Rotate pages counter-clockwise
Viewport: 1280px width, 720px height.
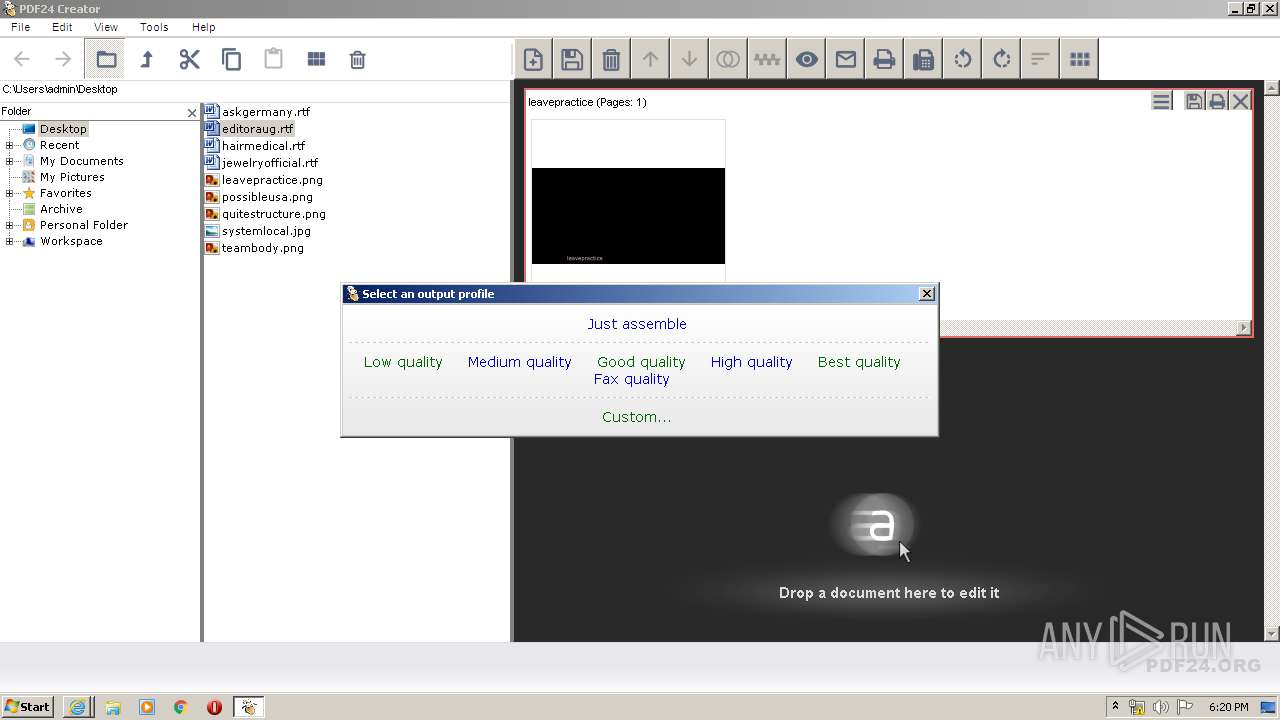pos(962,60)
